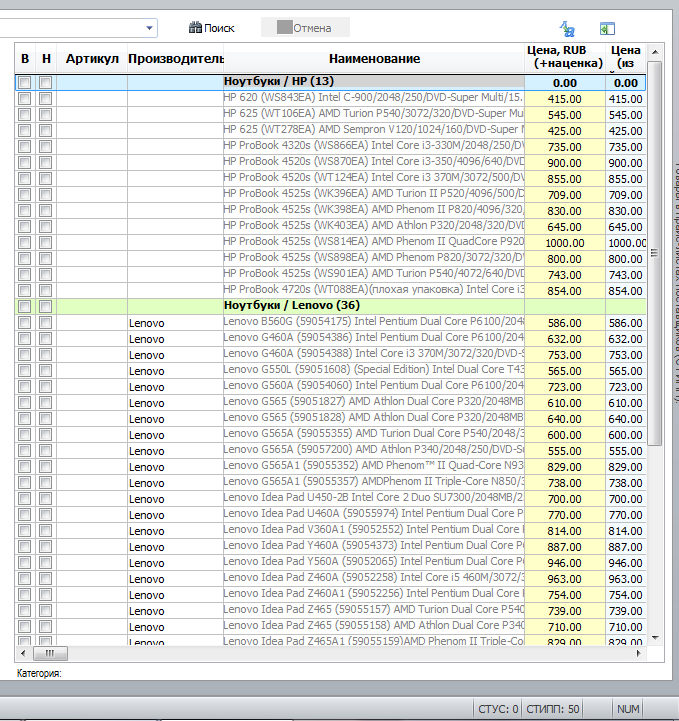Click the vertical scrollbar up arrow
The image size is (679, 721).
coord(655,52)
